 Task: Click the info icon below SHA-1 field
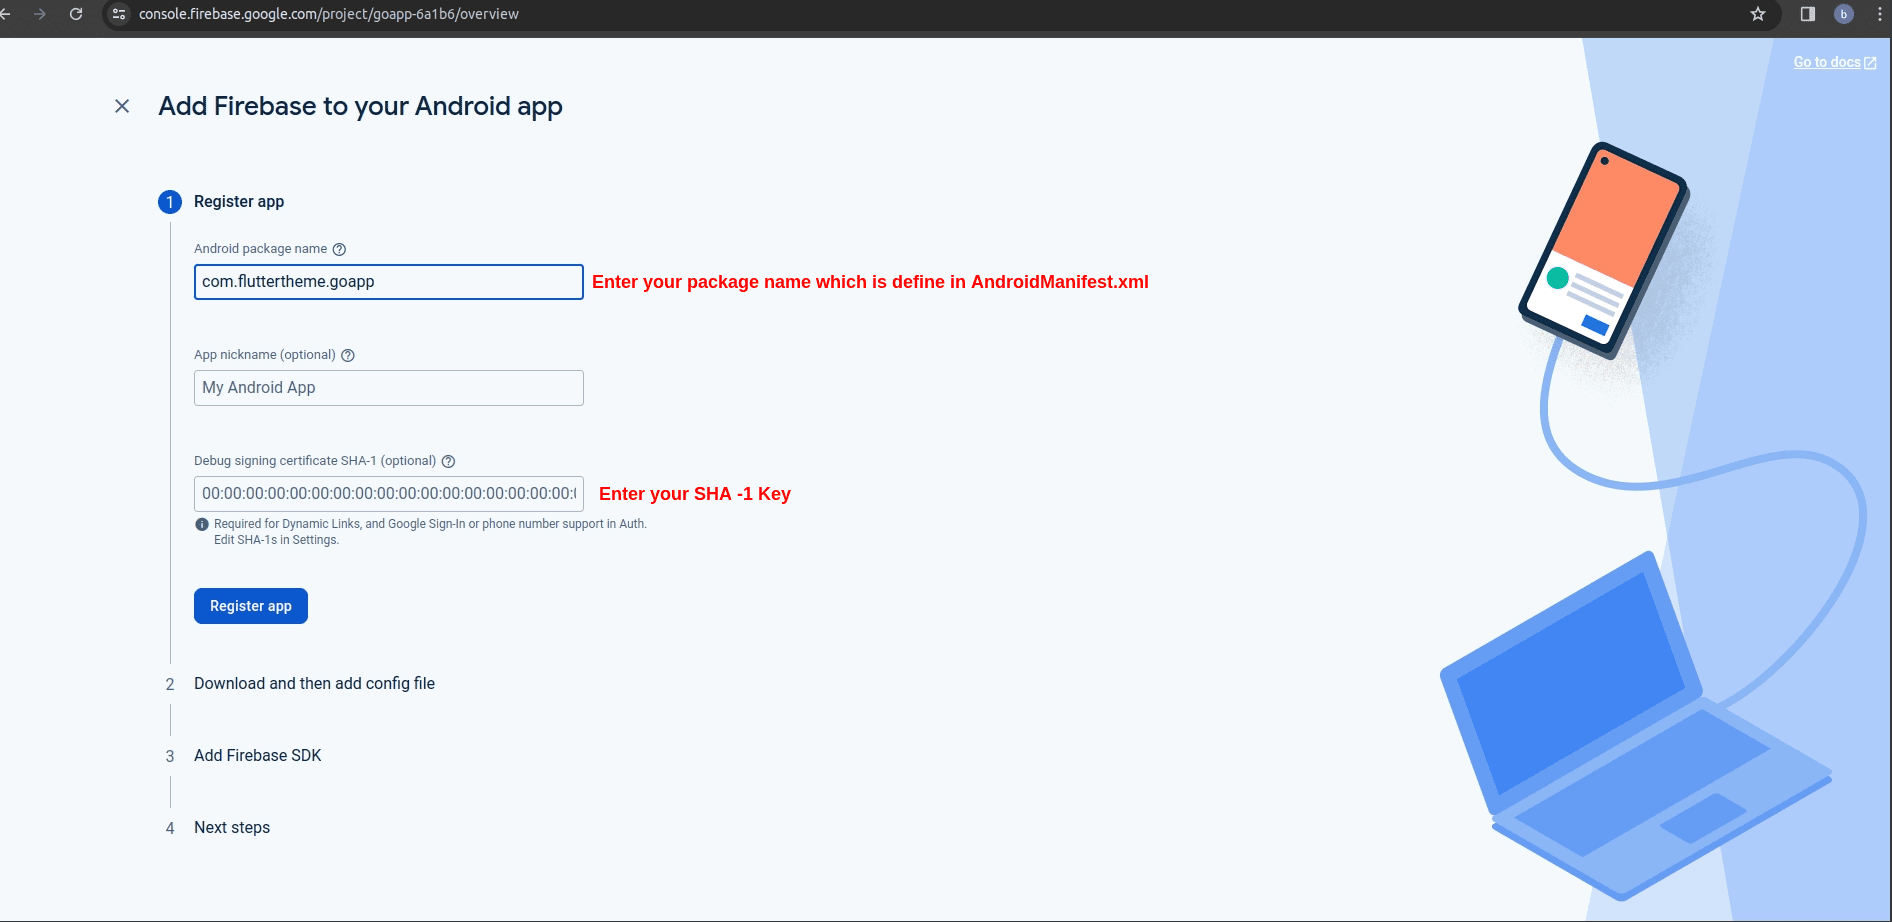(202, 524)
